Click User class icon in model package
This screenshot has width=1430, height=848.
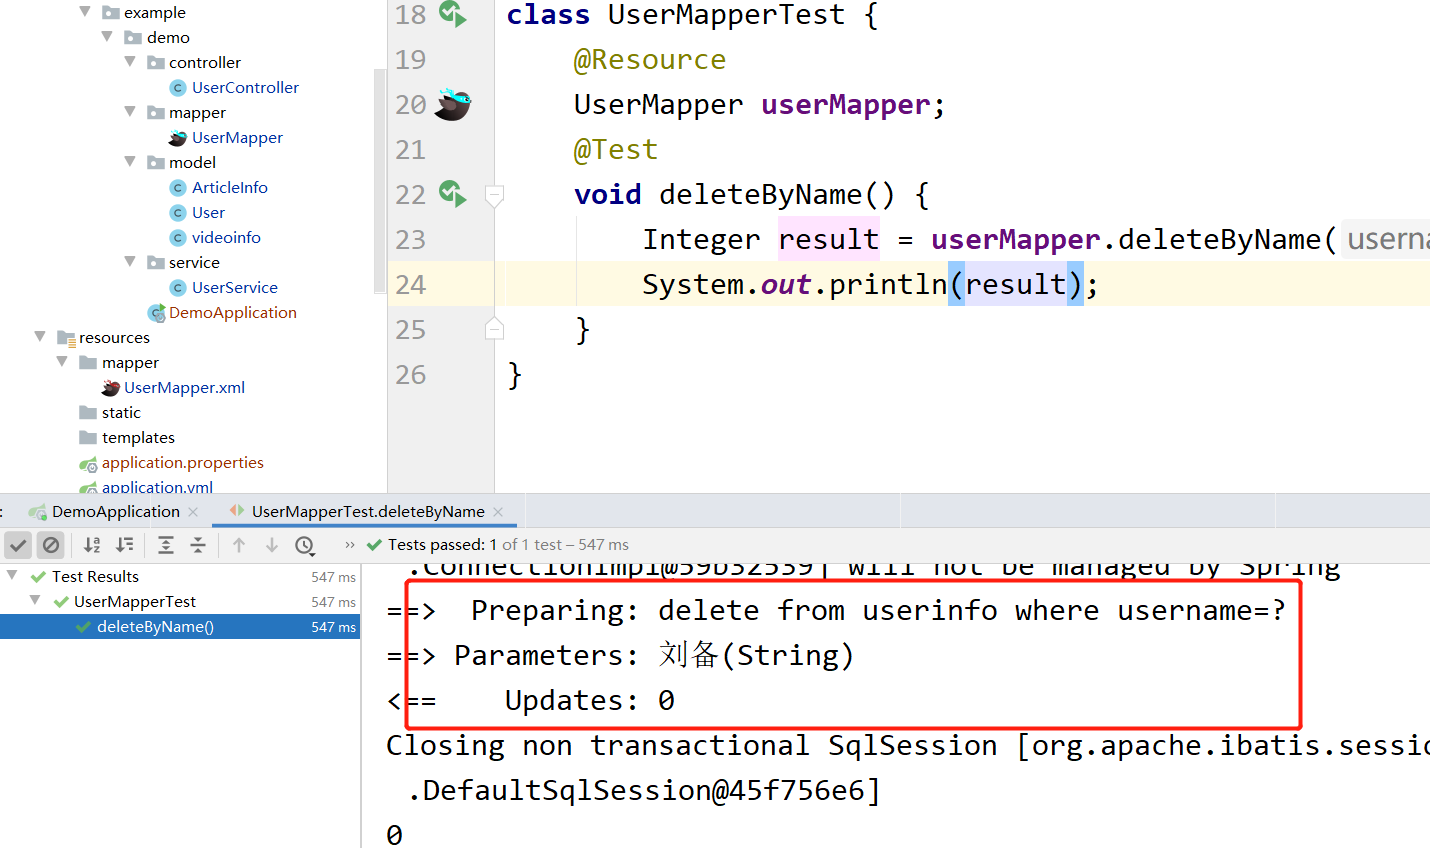178,213
